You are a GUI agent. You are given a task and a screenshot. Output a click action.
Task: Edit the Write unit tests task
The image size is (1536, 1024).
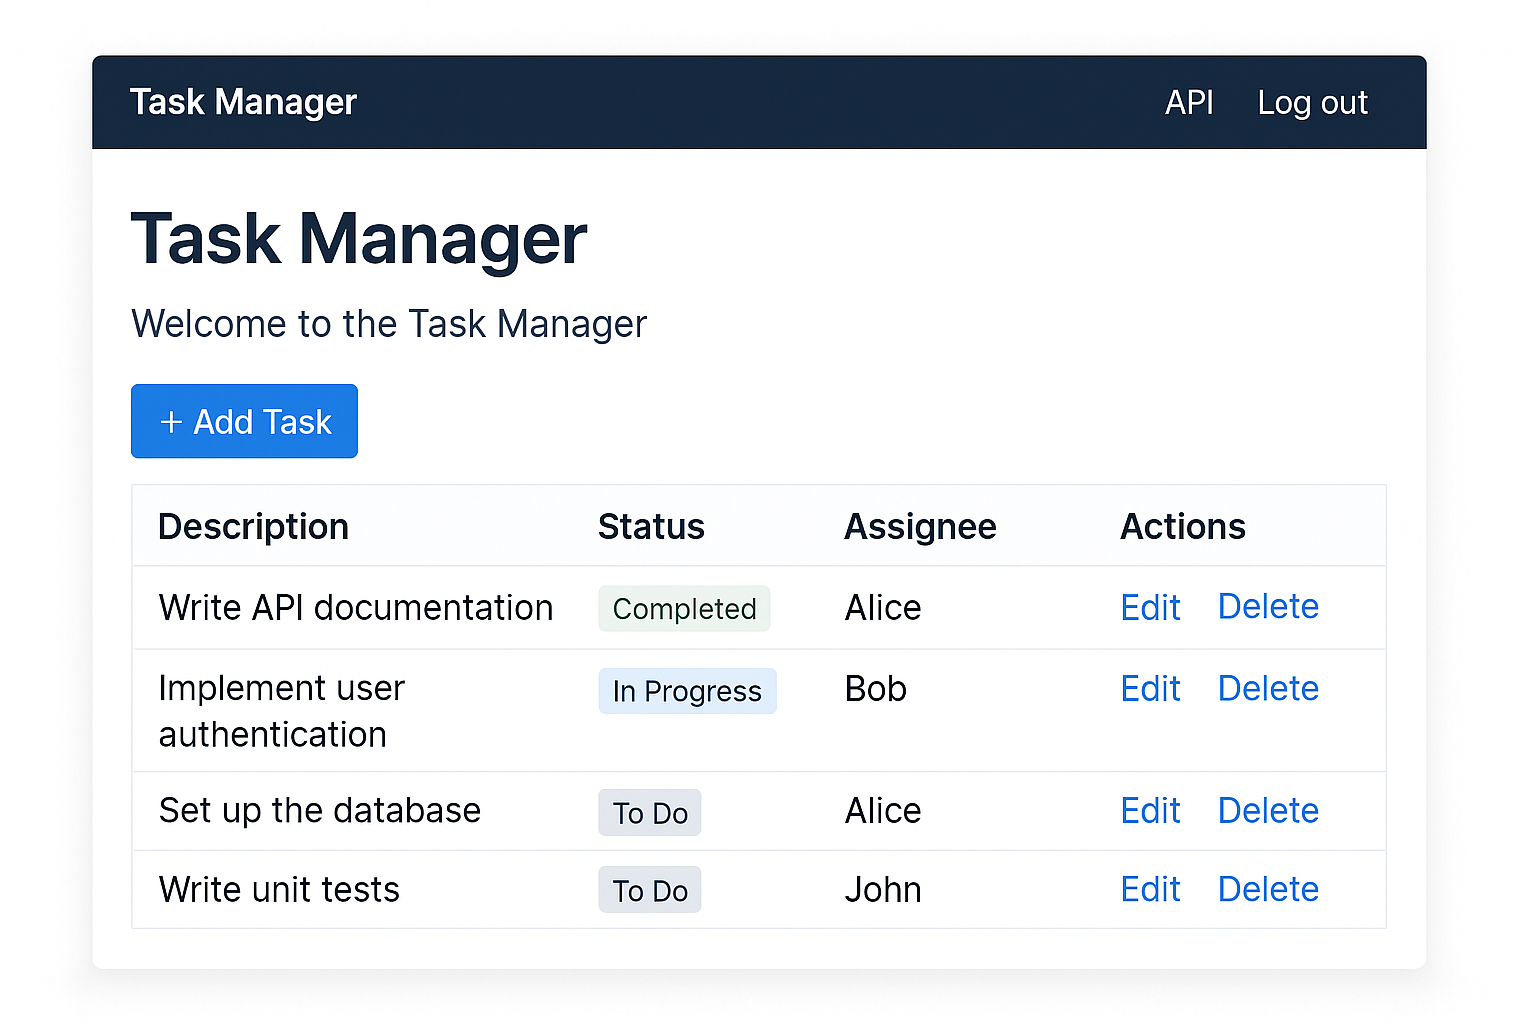tap(1150, 890)
